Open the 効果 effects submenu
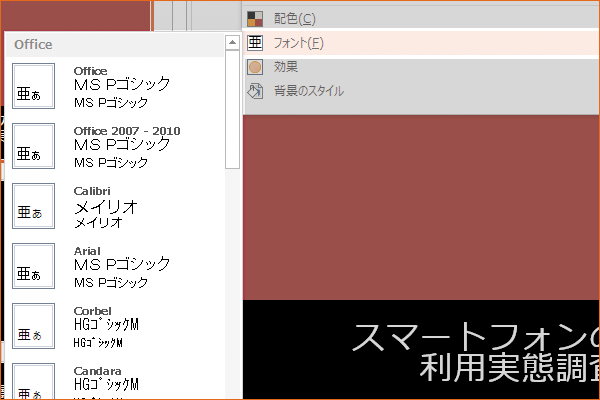Screen dimensions: 600x400 pyautogui.click(x=421, y=67)
